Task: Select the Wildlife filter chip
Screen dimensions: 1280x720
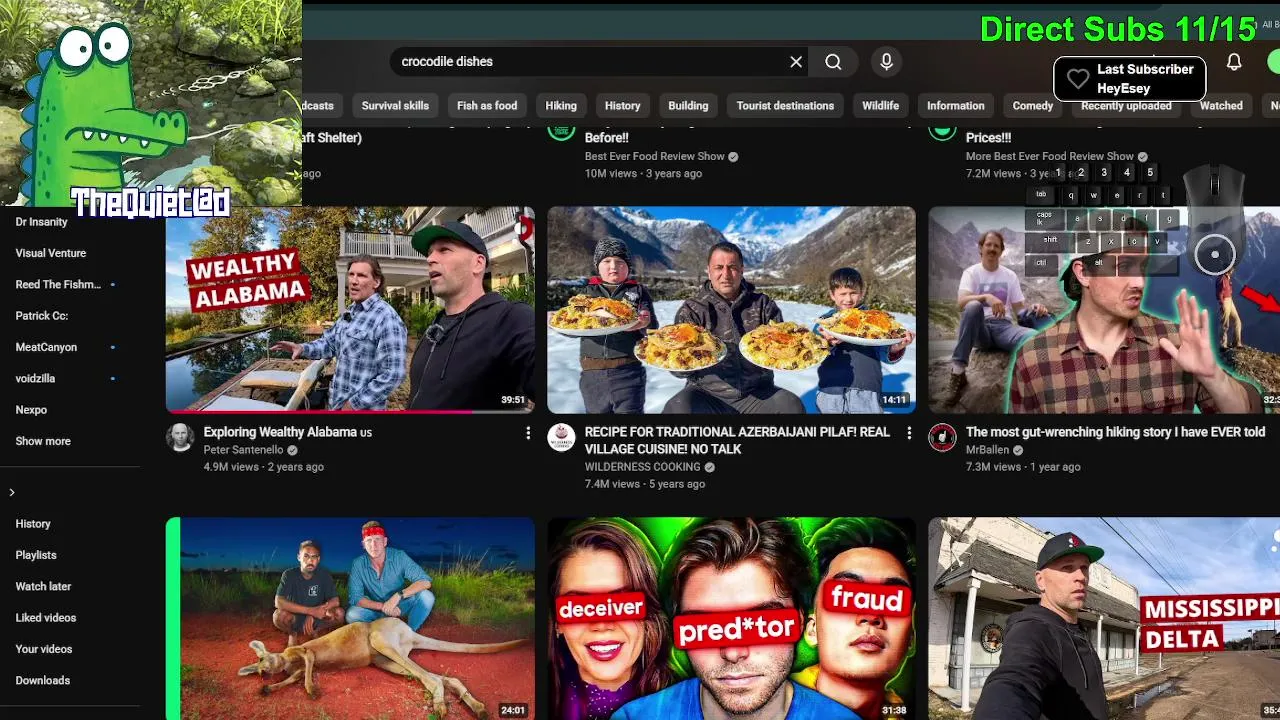Action: click(880, 106)
